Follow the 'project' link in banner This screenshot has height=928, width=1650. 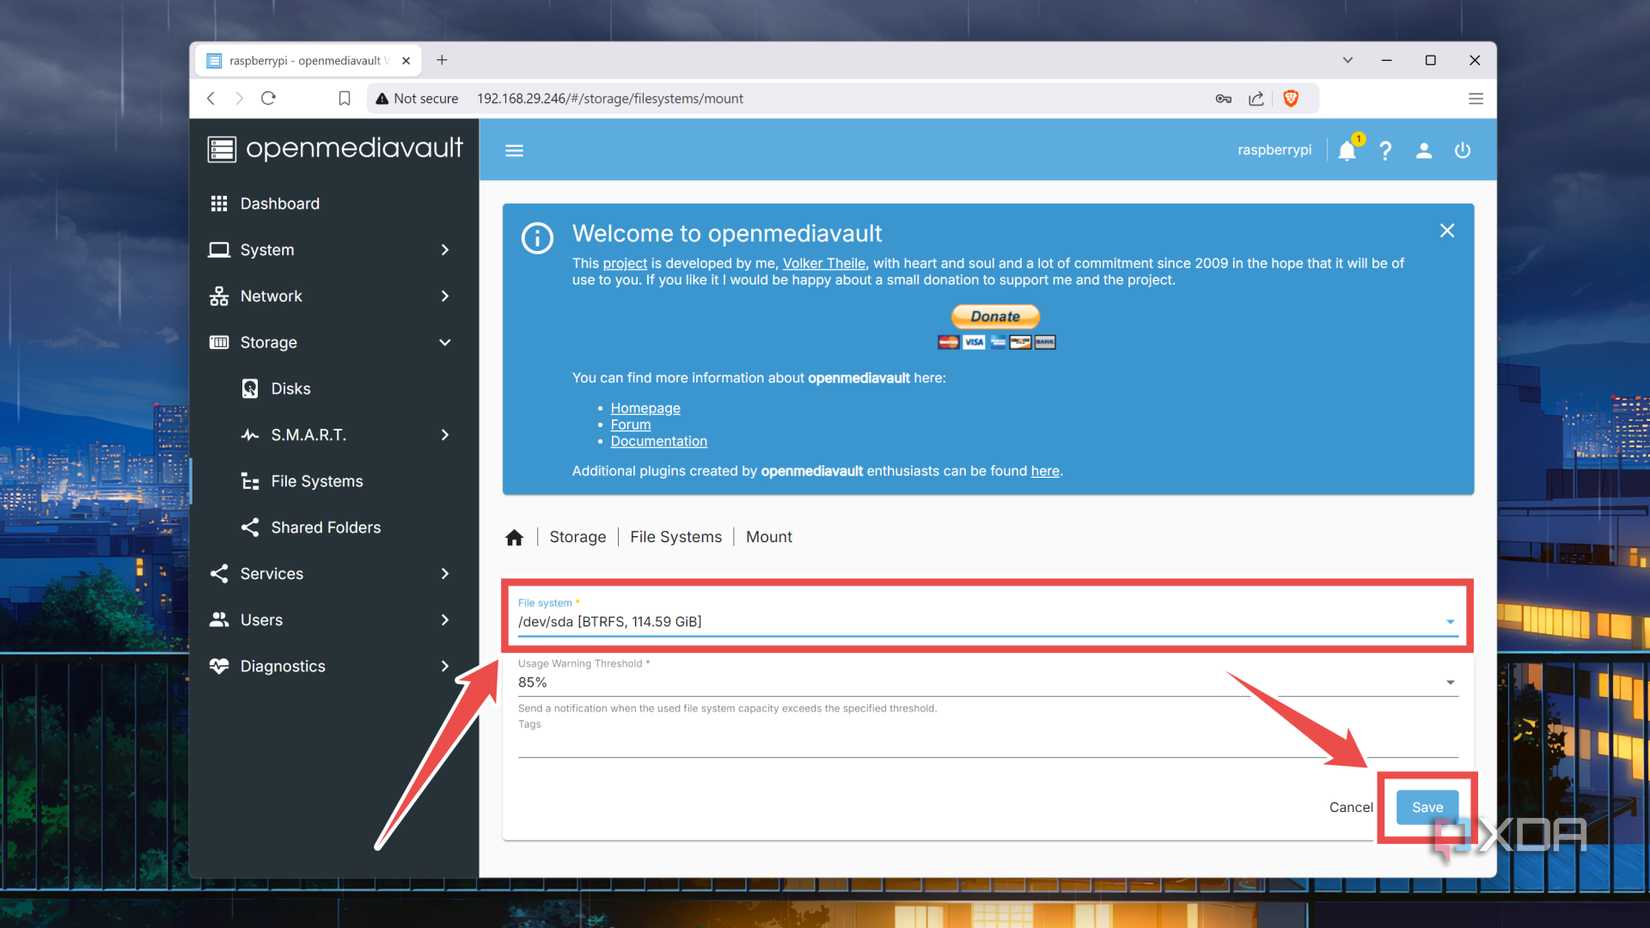tap(624, 263)
